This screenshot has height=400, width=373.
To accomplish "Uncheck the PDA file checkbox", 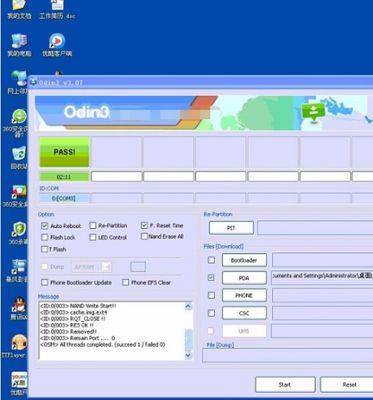I will pos(211,277).
